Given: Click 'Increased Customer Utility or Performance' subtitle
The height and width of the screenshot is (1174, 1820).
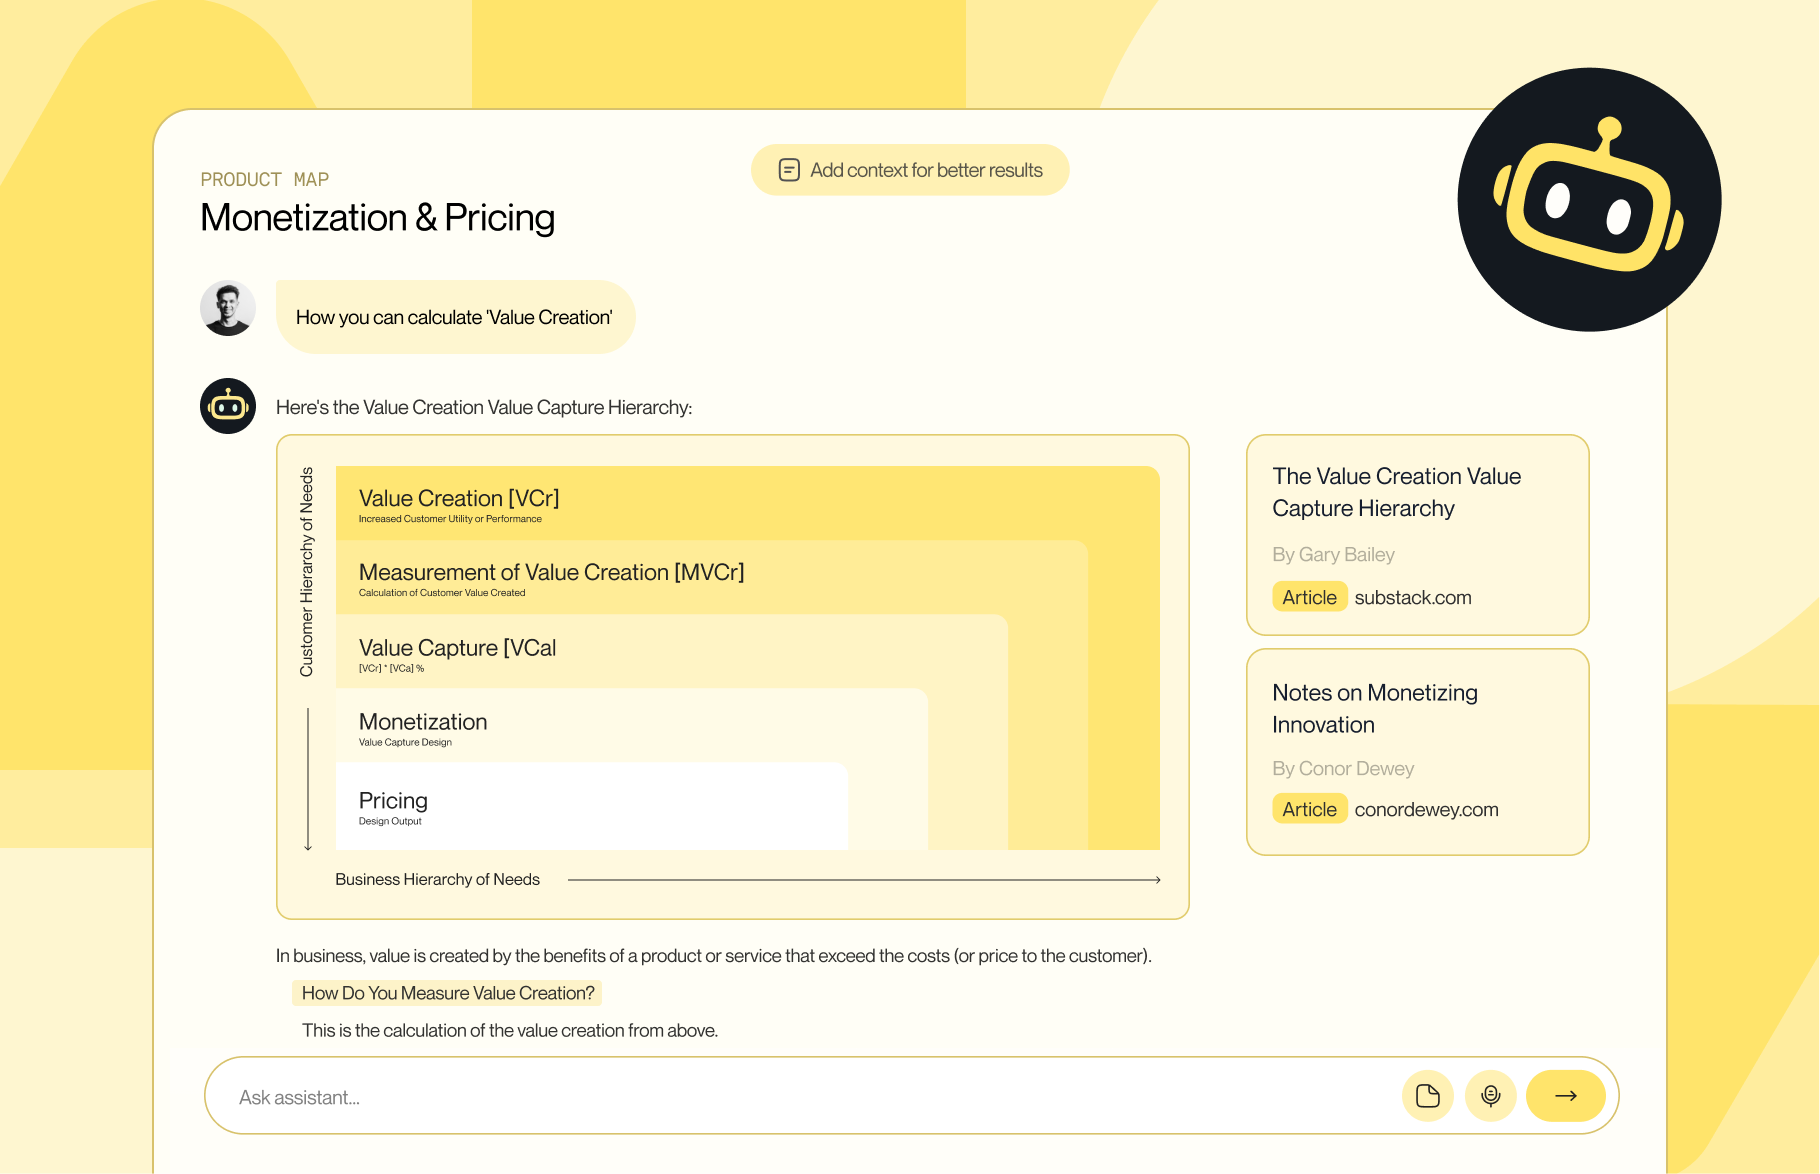Looking at the screenshot, I should point(450,519).
